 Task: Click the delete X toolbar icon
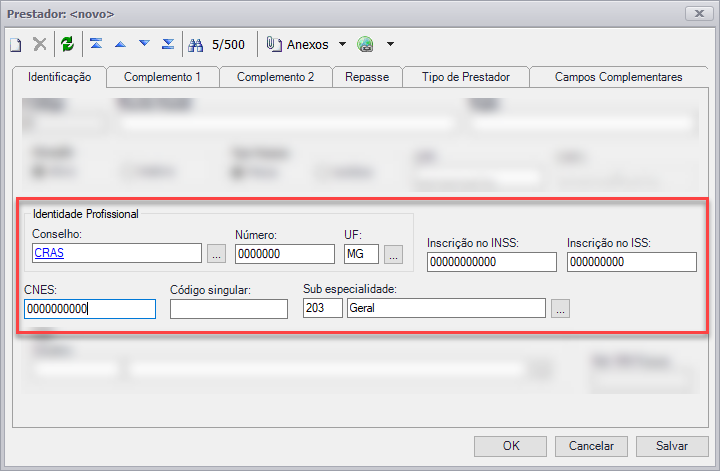pyautogui.click(x=40, y=45)
